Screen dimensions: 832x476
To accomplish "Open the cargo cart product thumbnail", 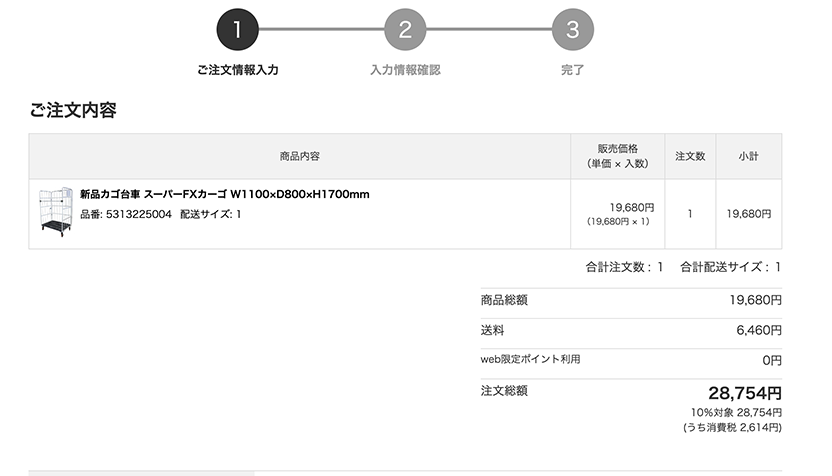I will pos(56,212).
